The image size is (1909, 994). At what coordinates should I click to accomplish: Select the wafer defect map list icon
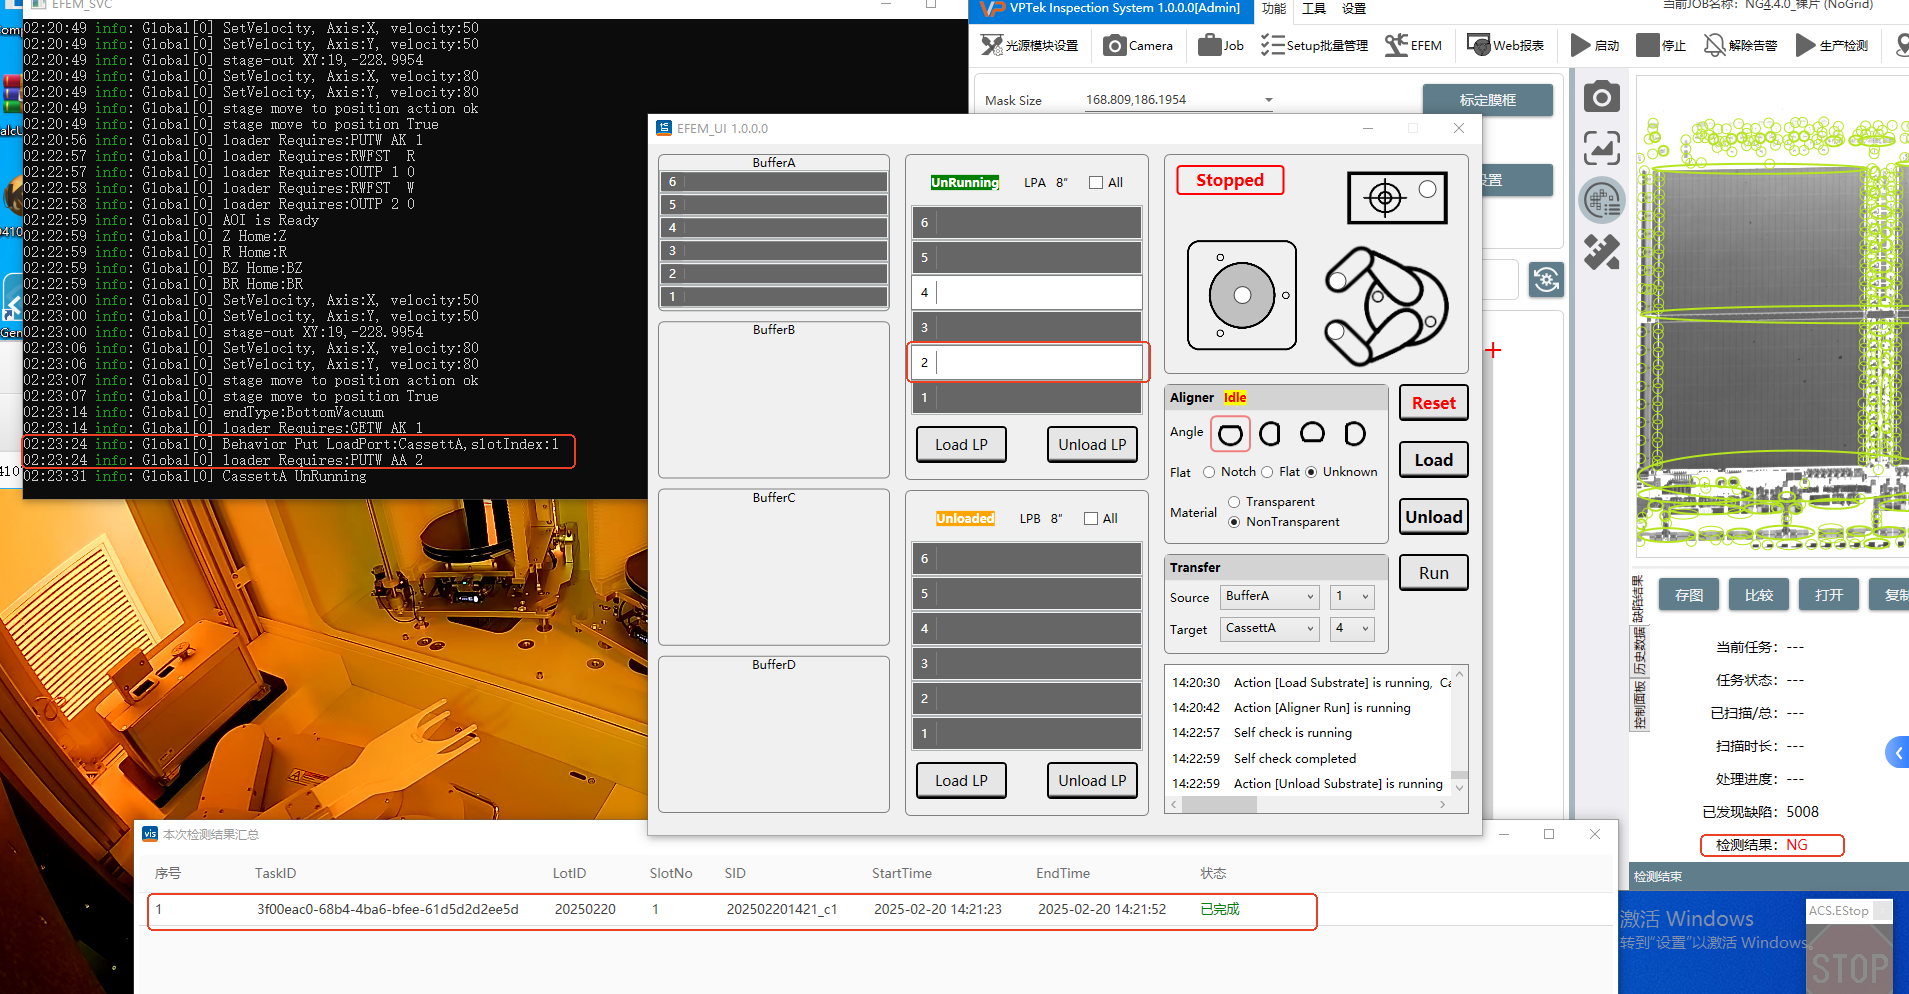1602,200
